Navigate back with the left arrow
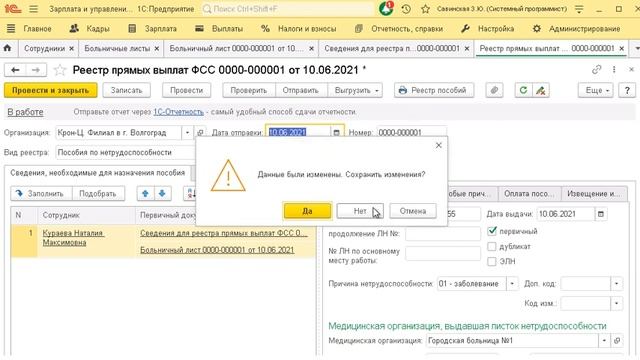The image size is (640, 360). coord(15,70)
